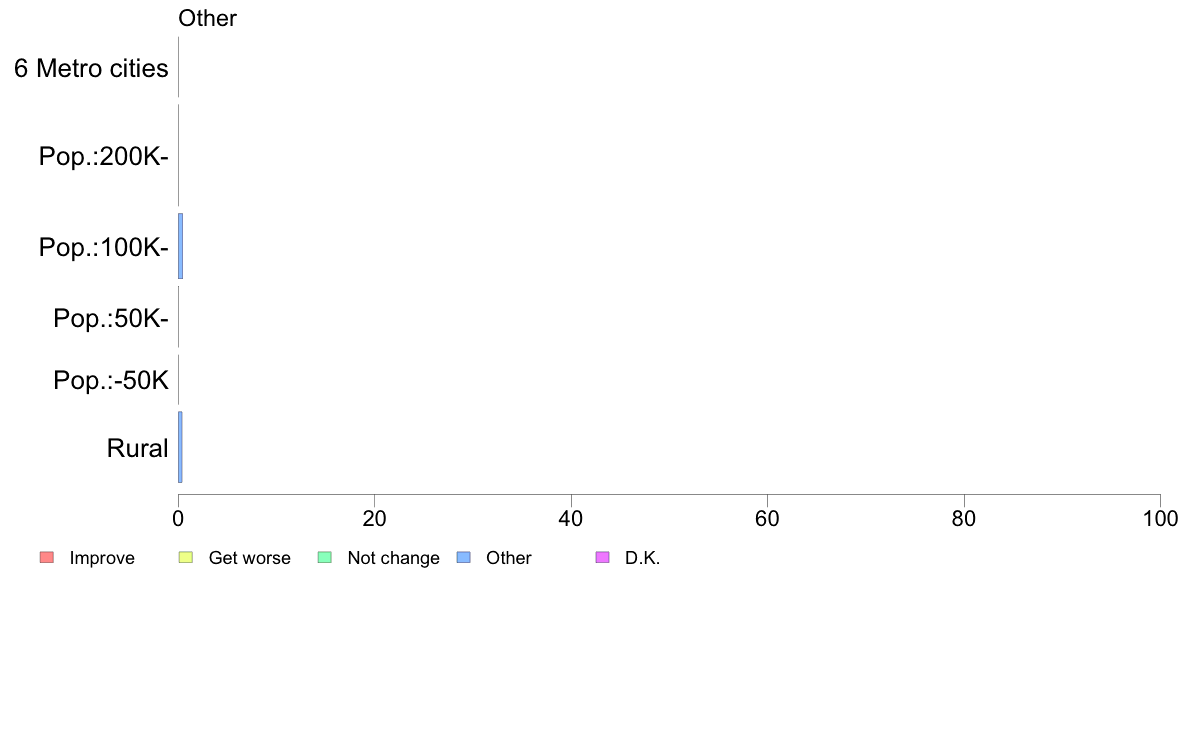Click the Not change green legend swatch
The width and height of the screenshot is (1188, 736).
(325, 557)
